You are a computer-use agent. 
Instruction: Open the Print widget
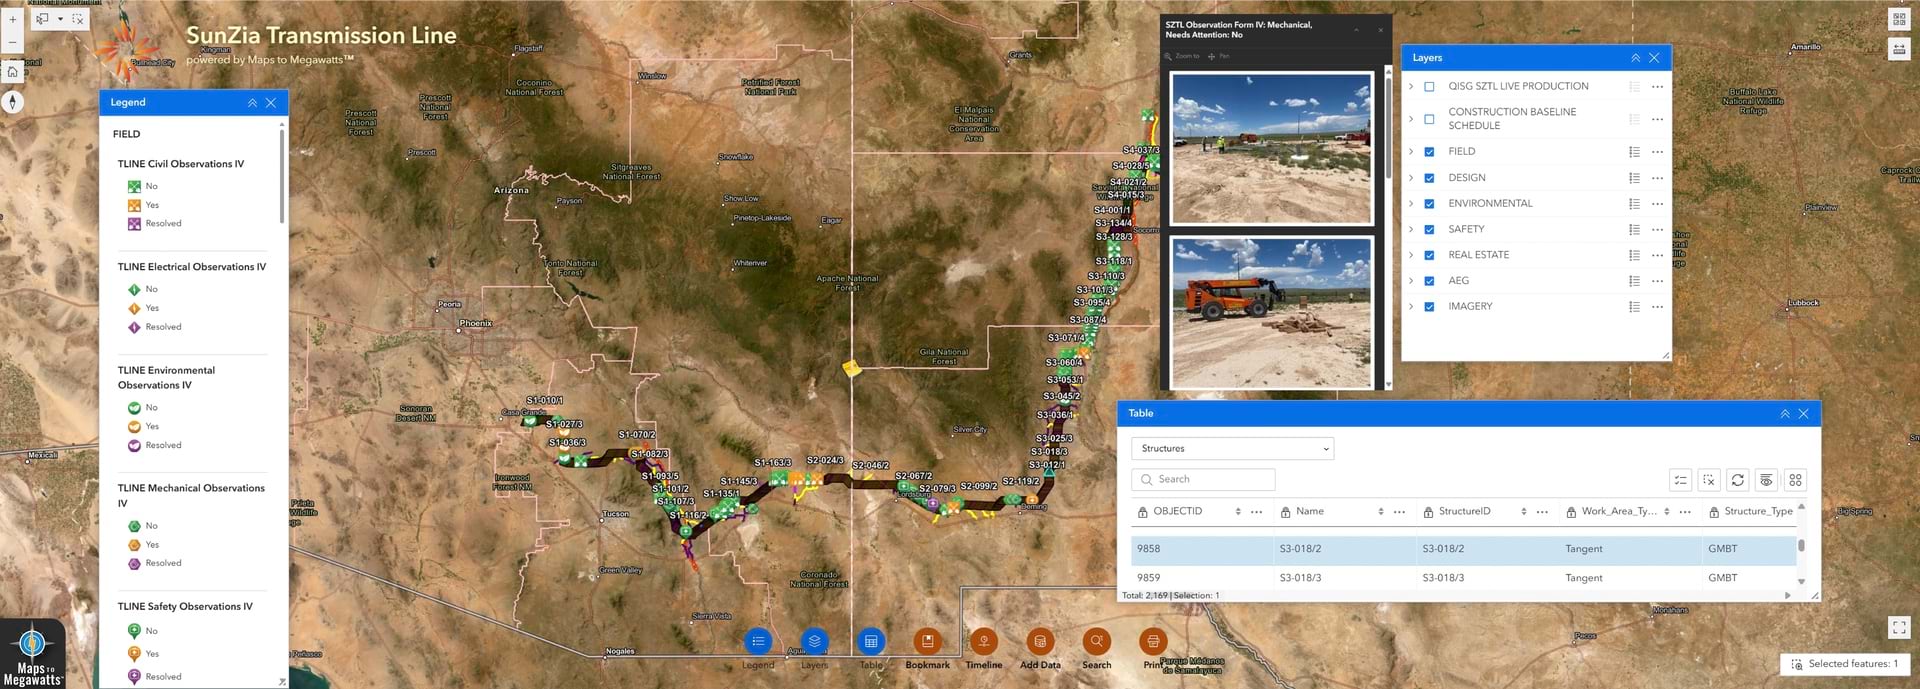pyautogui.click(x=1153, y=641)
